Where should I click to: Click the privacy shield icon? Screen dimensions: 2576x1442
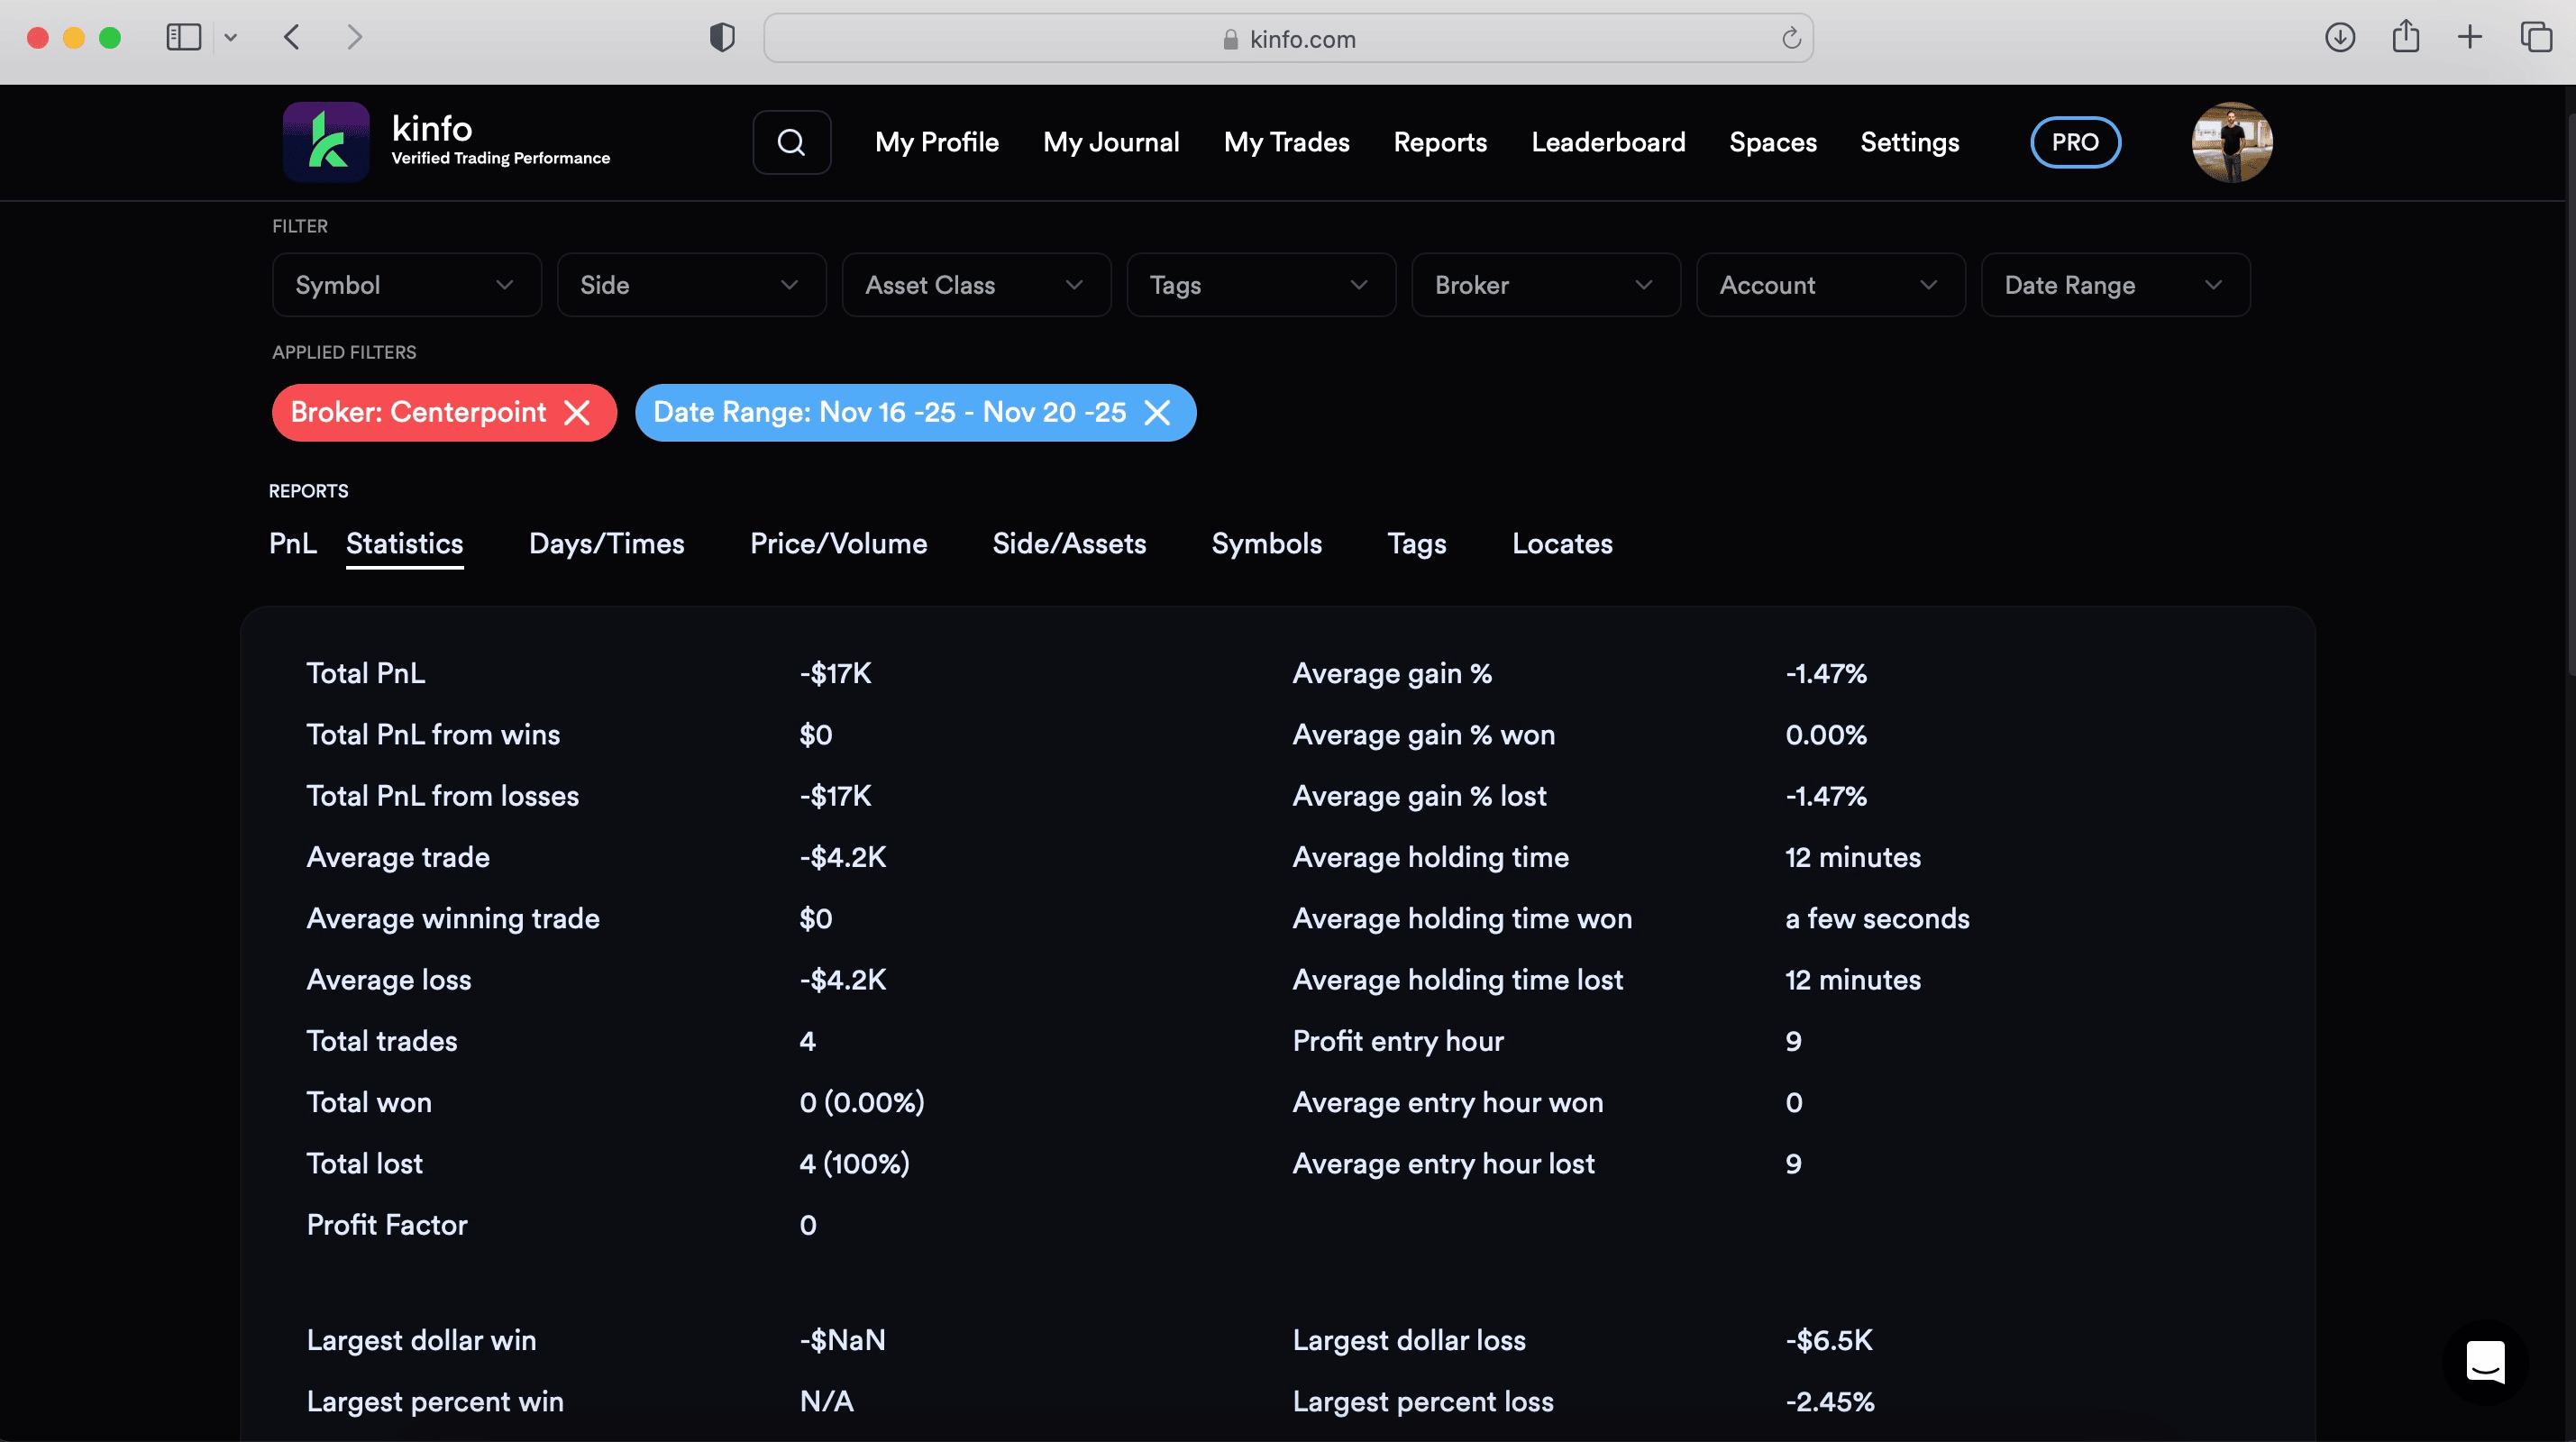pyautogui.click(x=722, y=38)
